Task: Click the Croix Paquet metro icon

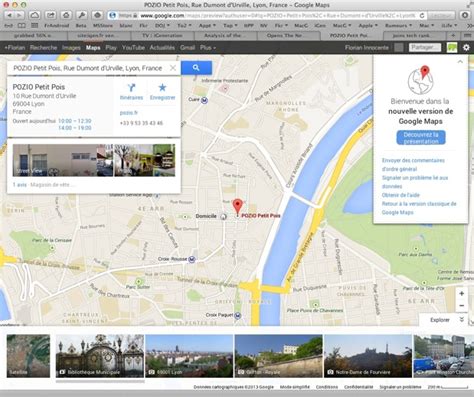Action: (237, 315)
